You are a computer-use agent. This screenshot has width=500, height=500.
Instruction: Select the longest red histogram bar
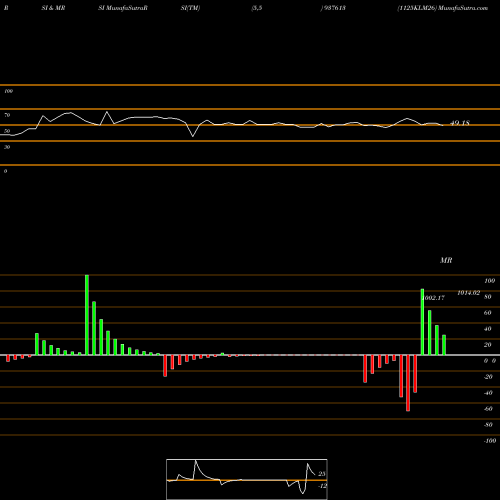(x=408, y=383)
